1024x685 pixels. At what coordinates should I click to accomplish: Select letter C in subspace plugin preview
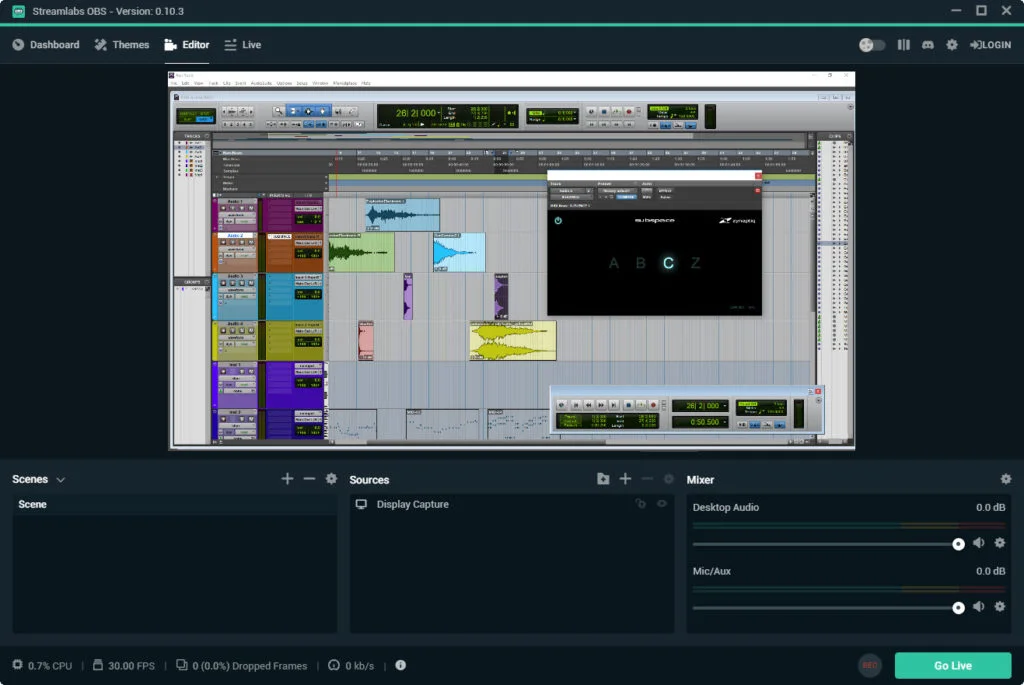tap(668, 263)
